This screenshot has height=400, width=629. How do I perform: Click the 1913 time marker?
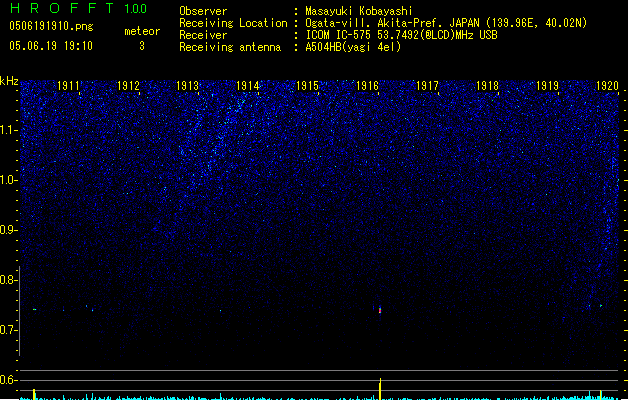click(x=188, y=86)
